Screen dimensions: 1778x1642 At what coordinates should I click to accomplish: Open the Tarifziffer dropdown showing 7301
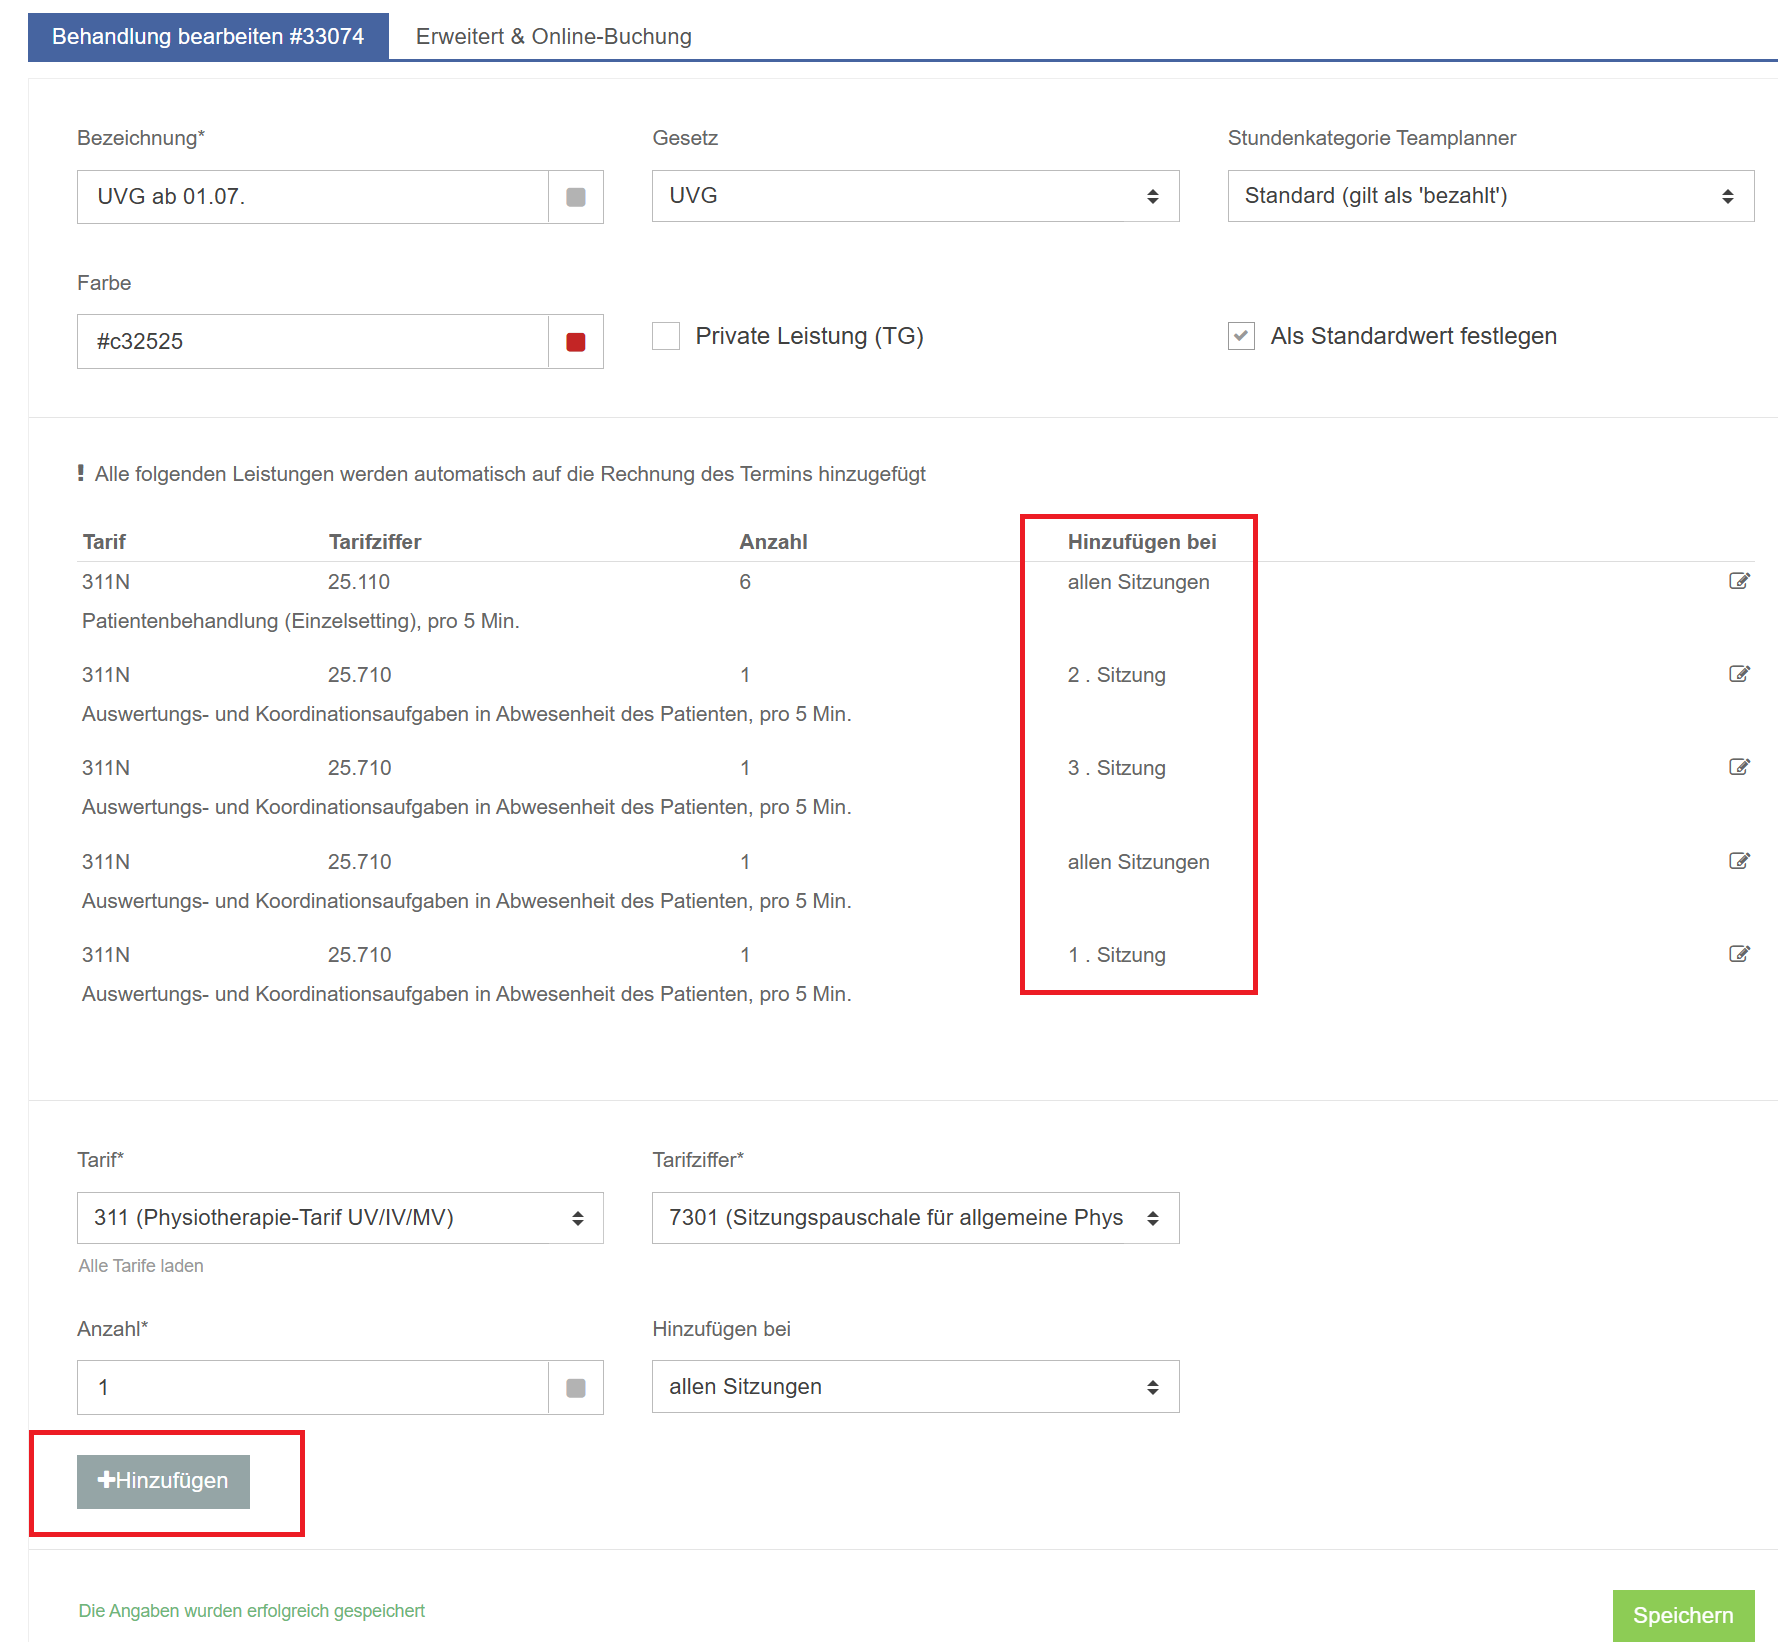point(915,1218)
